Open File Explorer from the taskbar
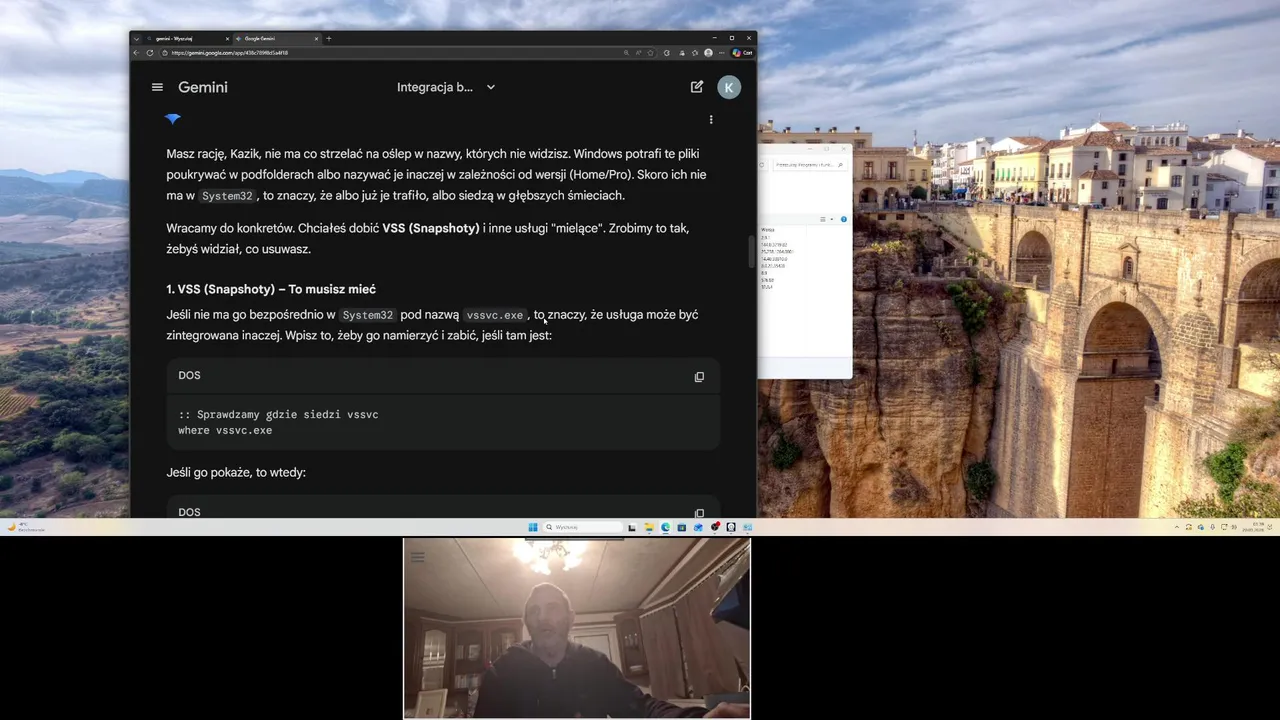 [x=649, y=527]
